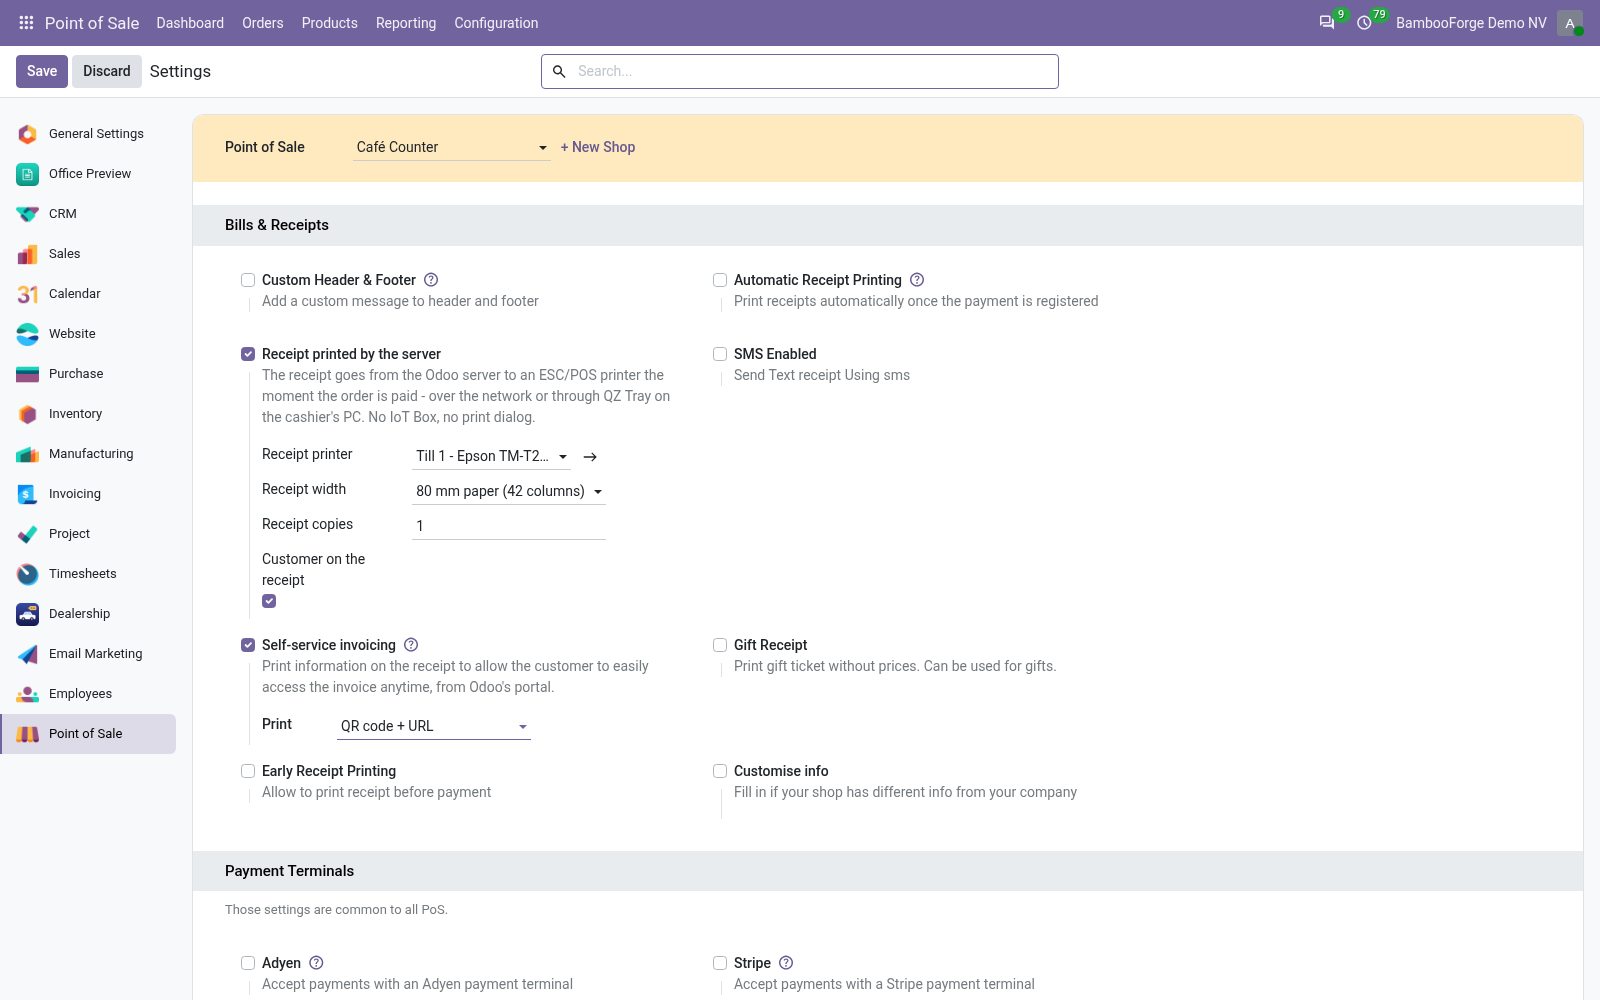Open Employees app icon in sidebar
Screen dimensions: 1600x1000
click(28, 694)
